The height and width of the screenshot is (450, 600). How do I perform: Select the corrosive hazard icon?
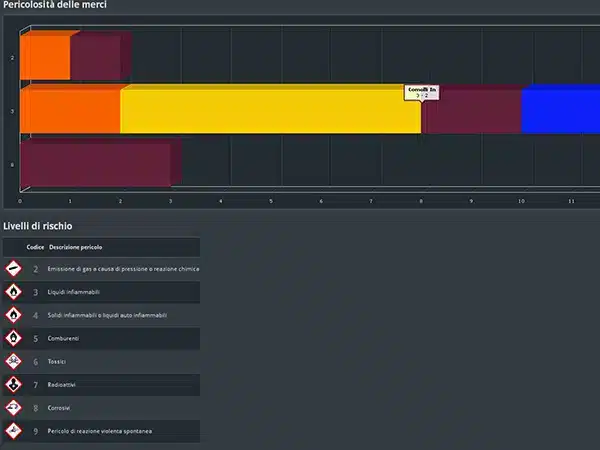pyautogui.click(x=13, y=407)
